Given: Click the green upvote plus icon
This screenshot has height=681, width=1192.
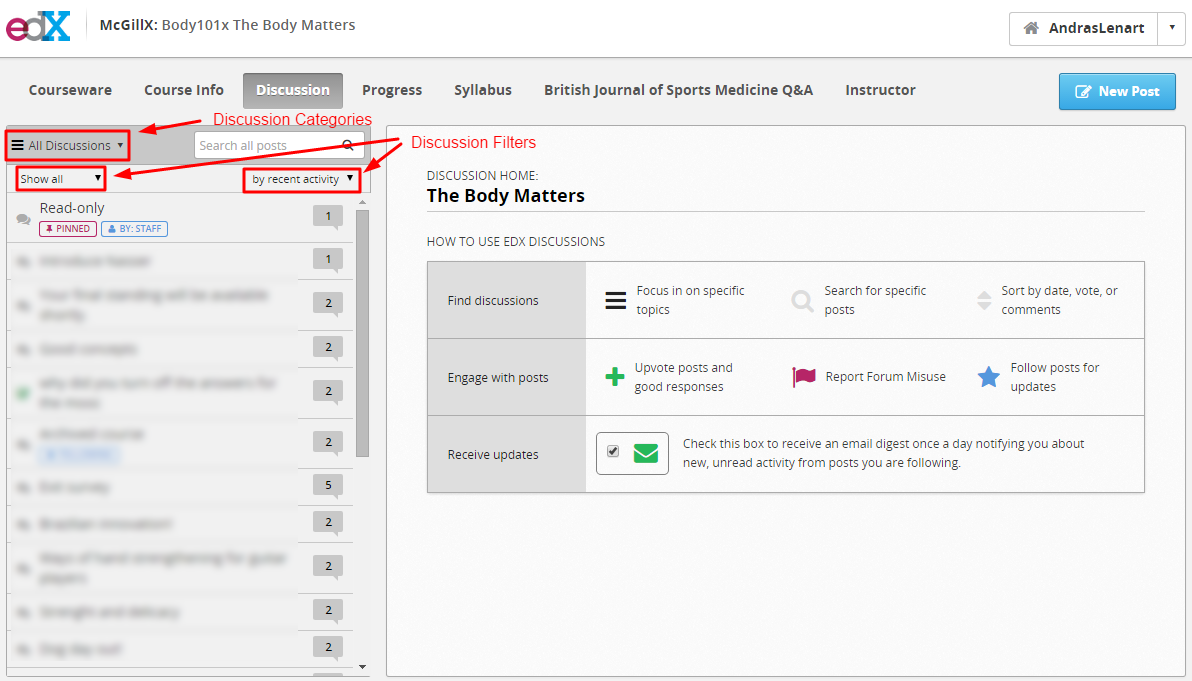Looking at the screenshot, I should (x=614, y=376).
